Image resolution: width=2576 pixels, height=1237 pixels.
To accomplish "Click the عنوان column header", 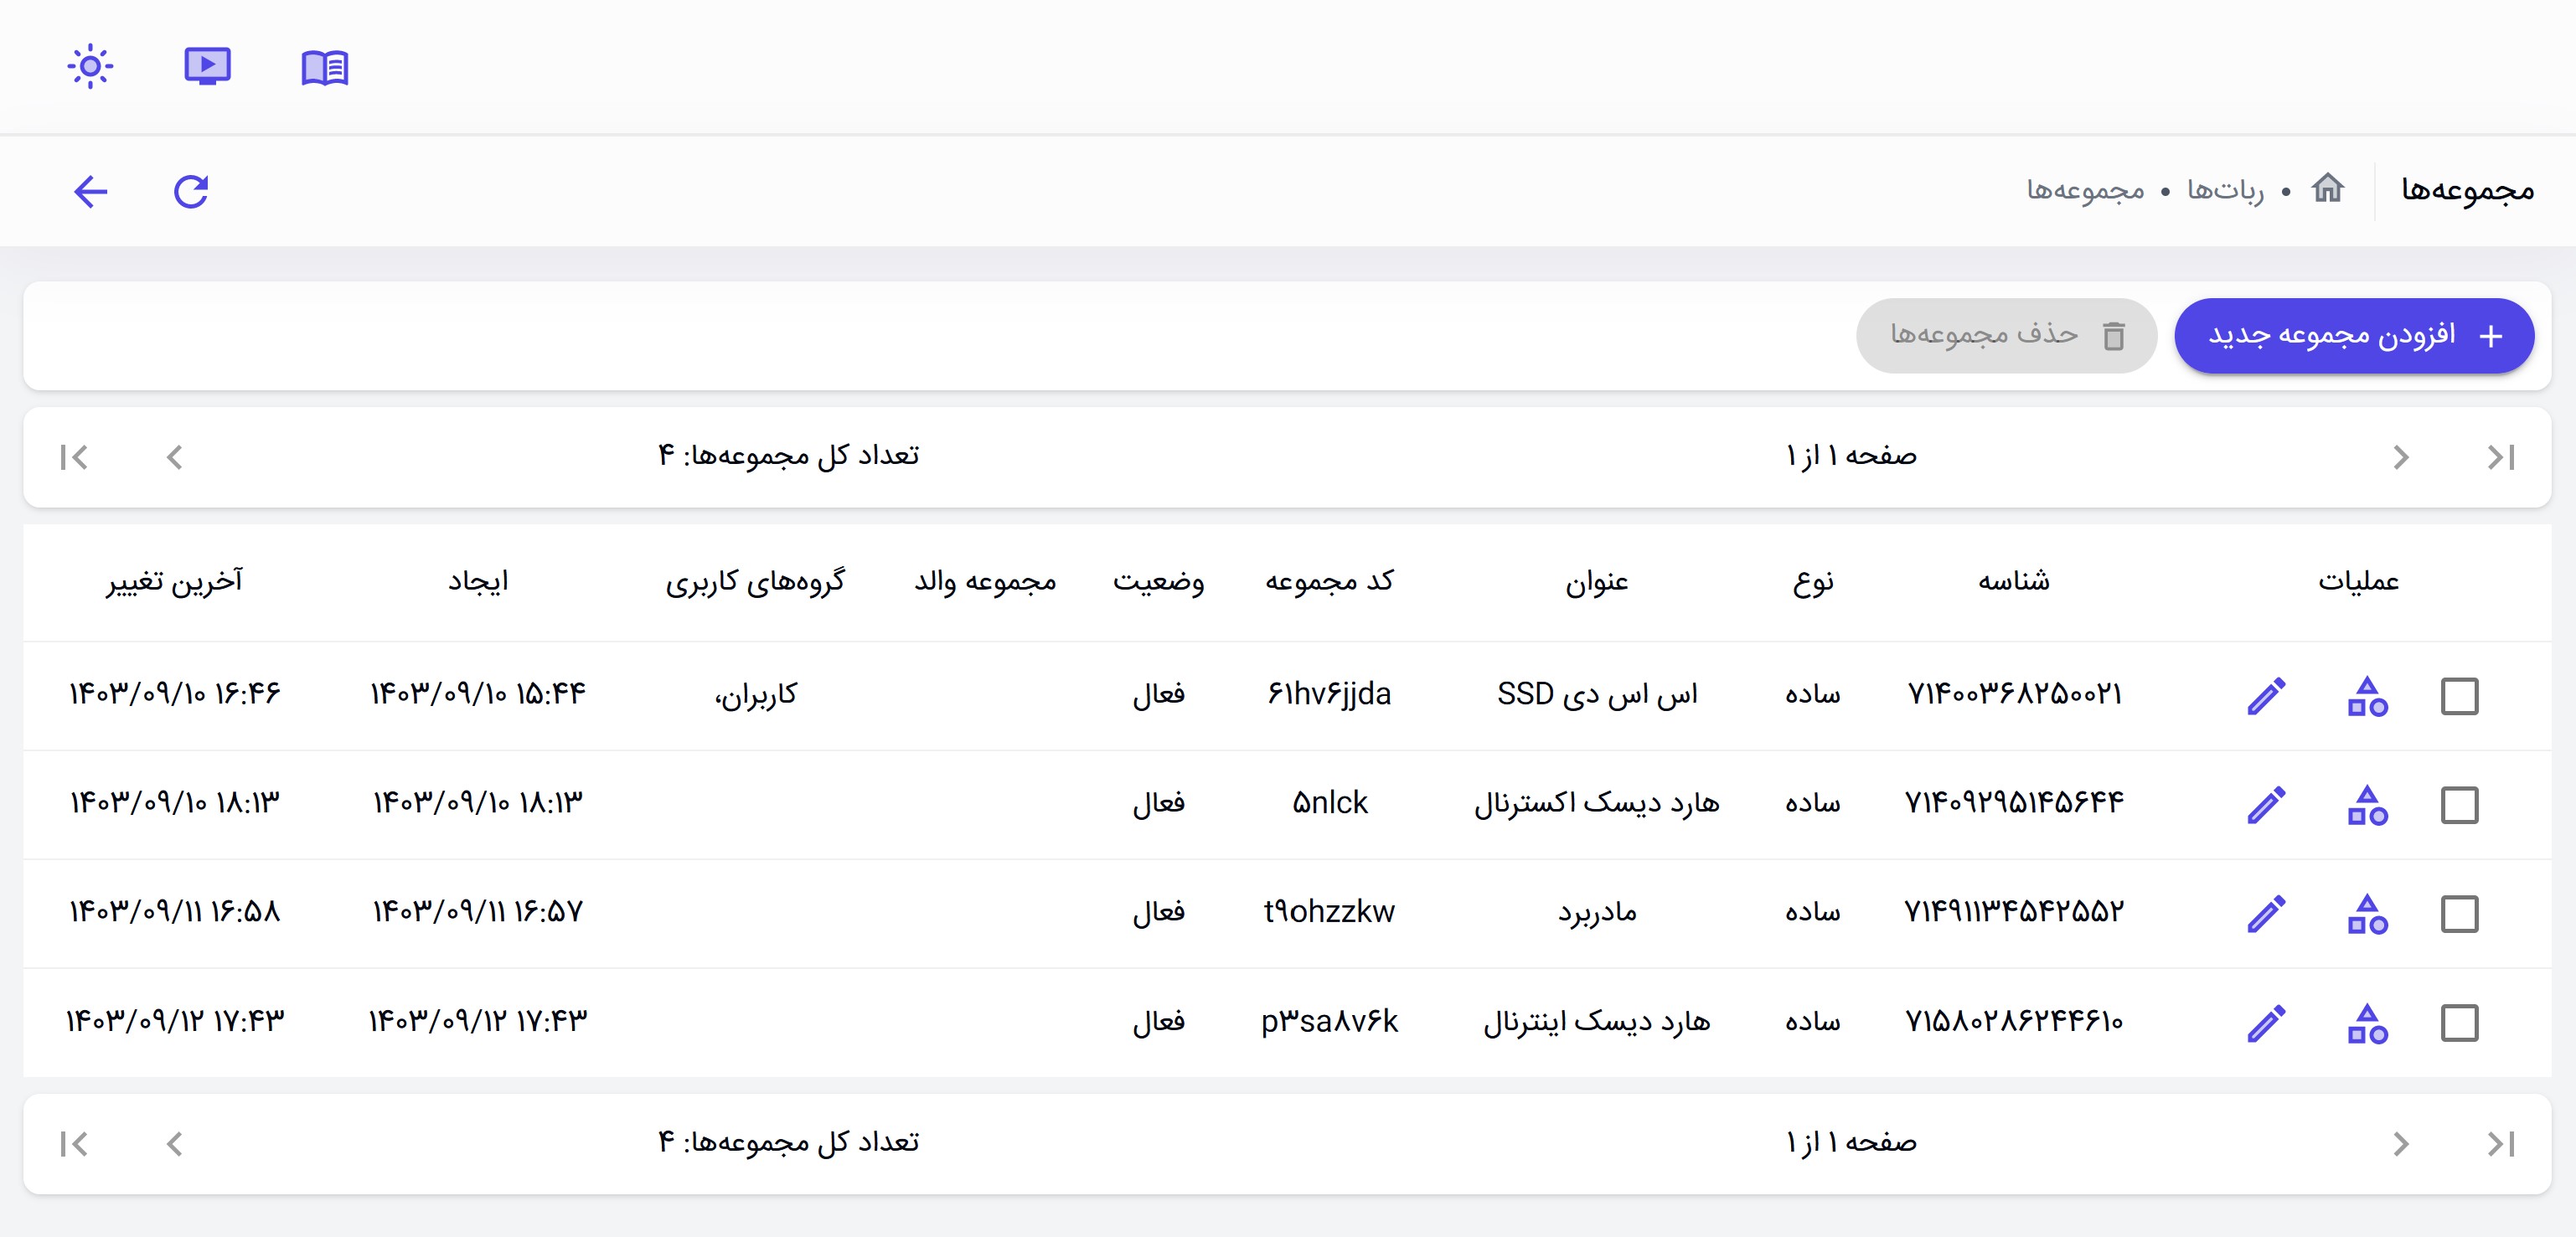I will [x=1597, y=581].
